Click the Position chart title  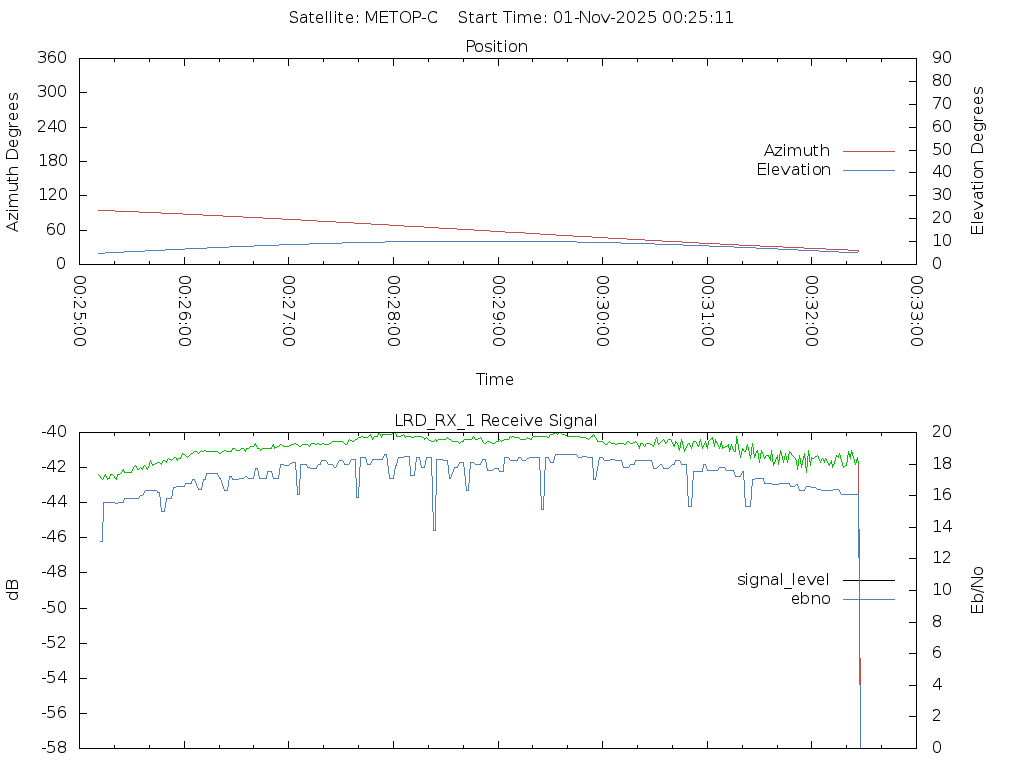click(497, 47)
